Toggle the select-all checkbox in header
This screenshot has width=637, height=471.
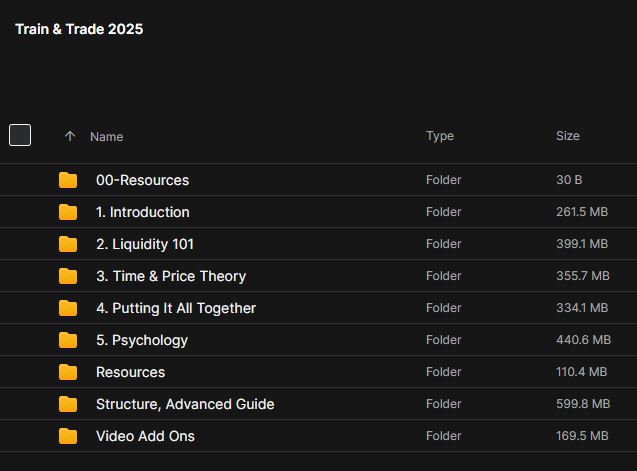tap(20, 135)
